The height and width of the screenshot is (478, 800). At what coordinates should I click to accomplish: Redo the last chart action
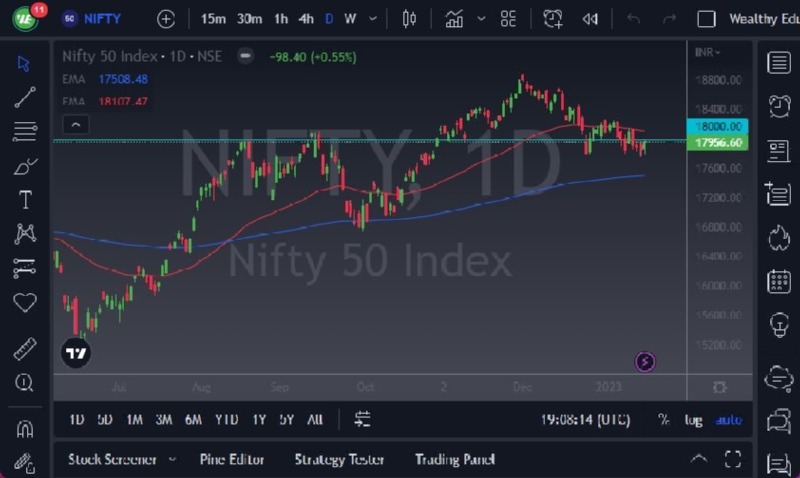(669, 19)
